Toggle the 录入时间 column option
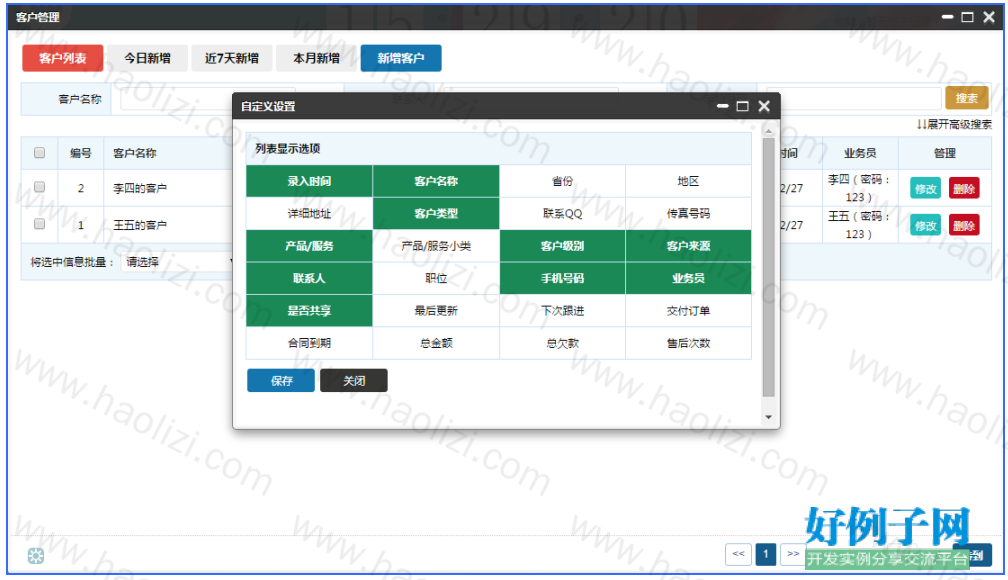1008x580 pixels. [309, 181]
